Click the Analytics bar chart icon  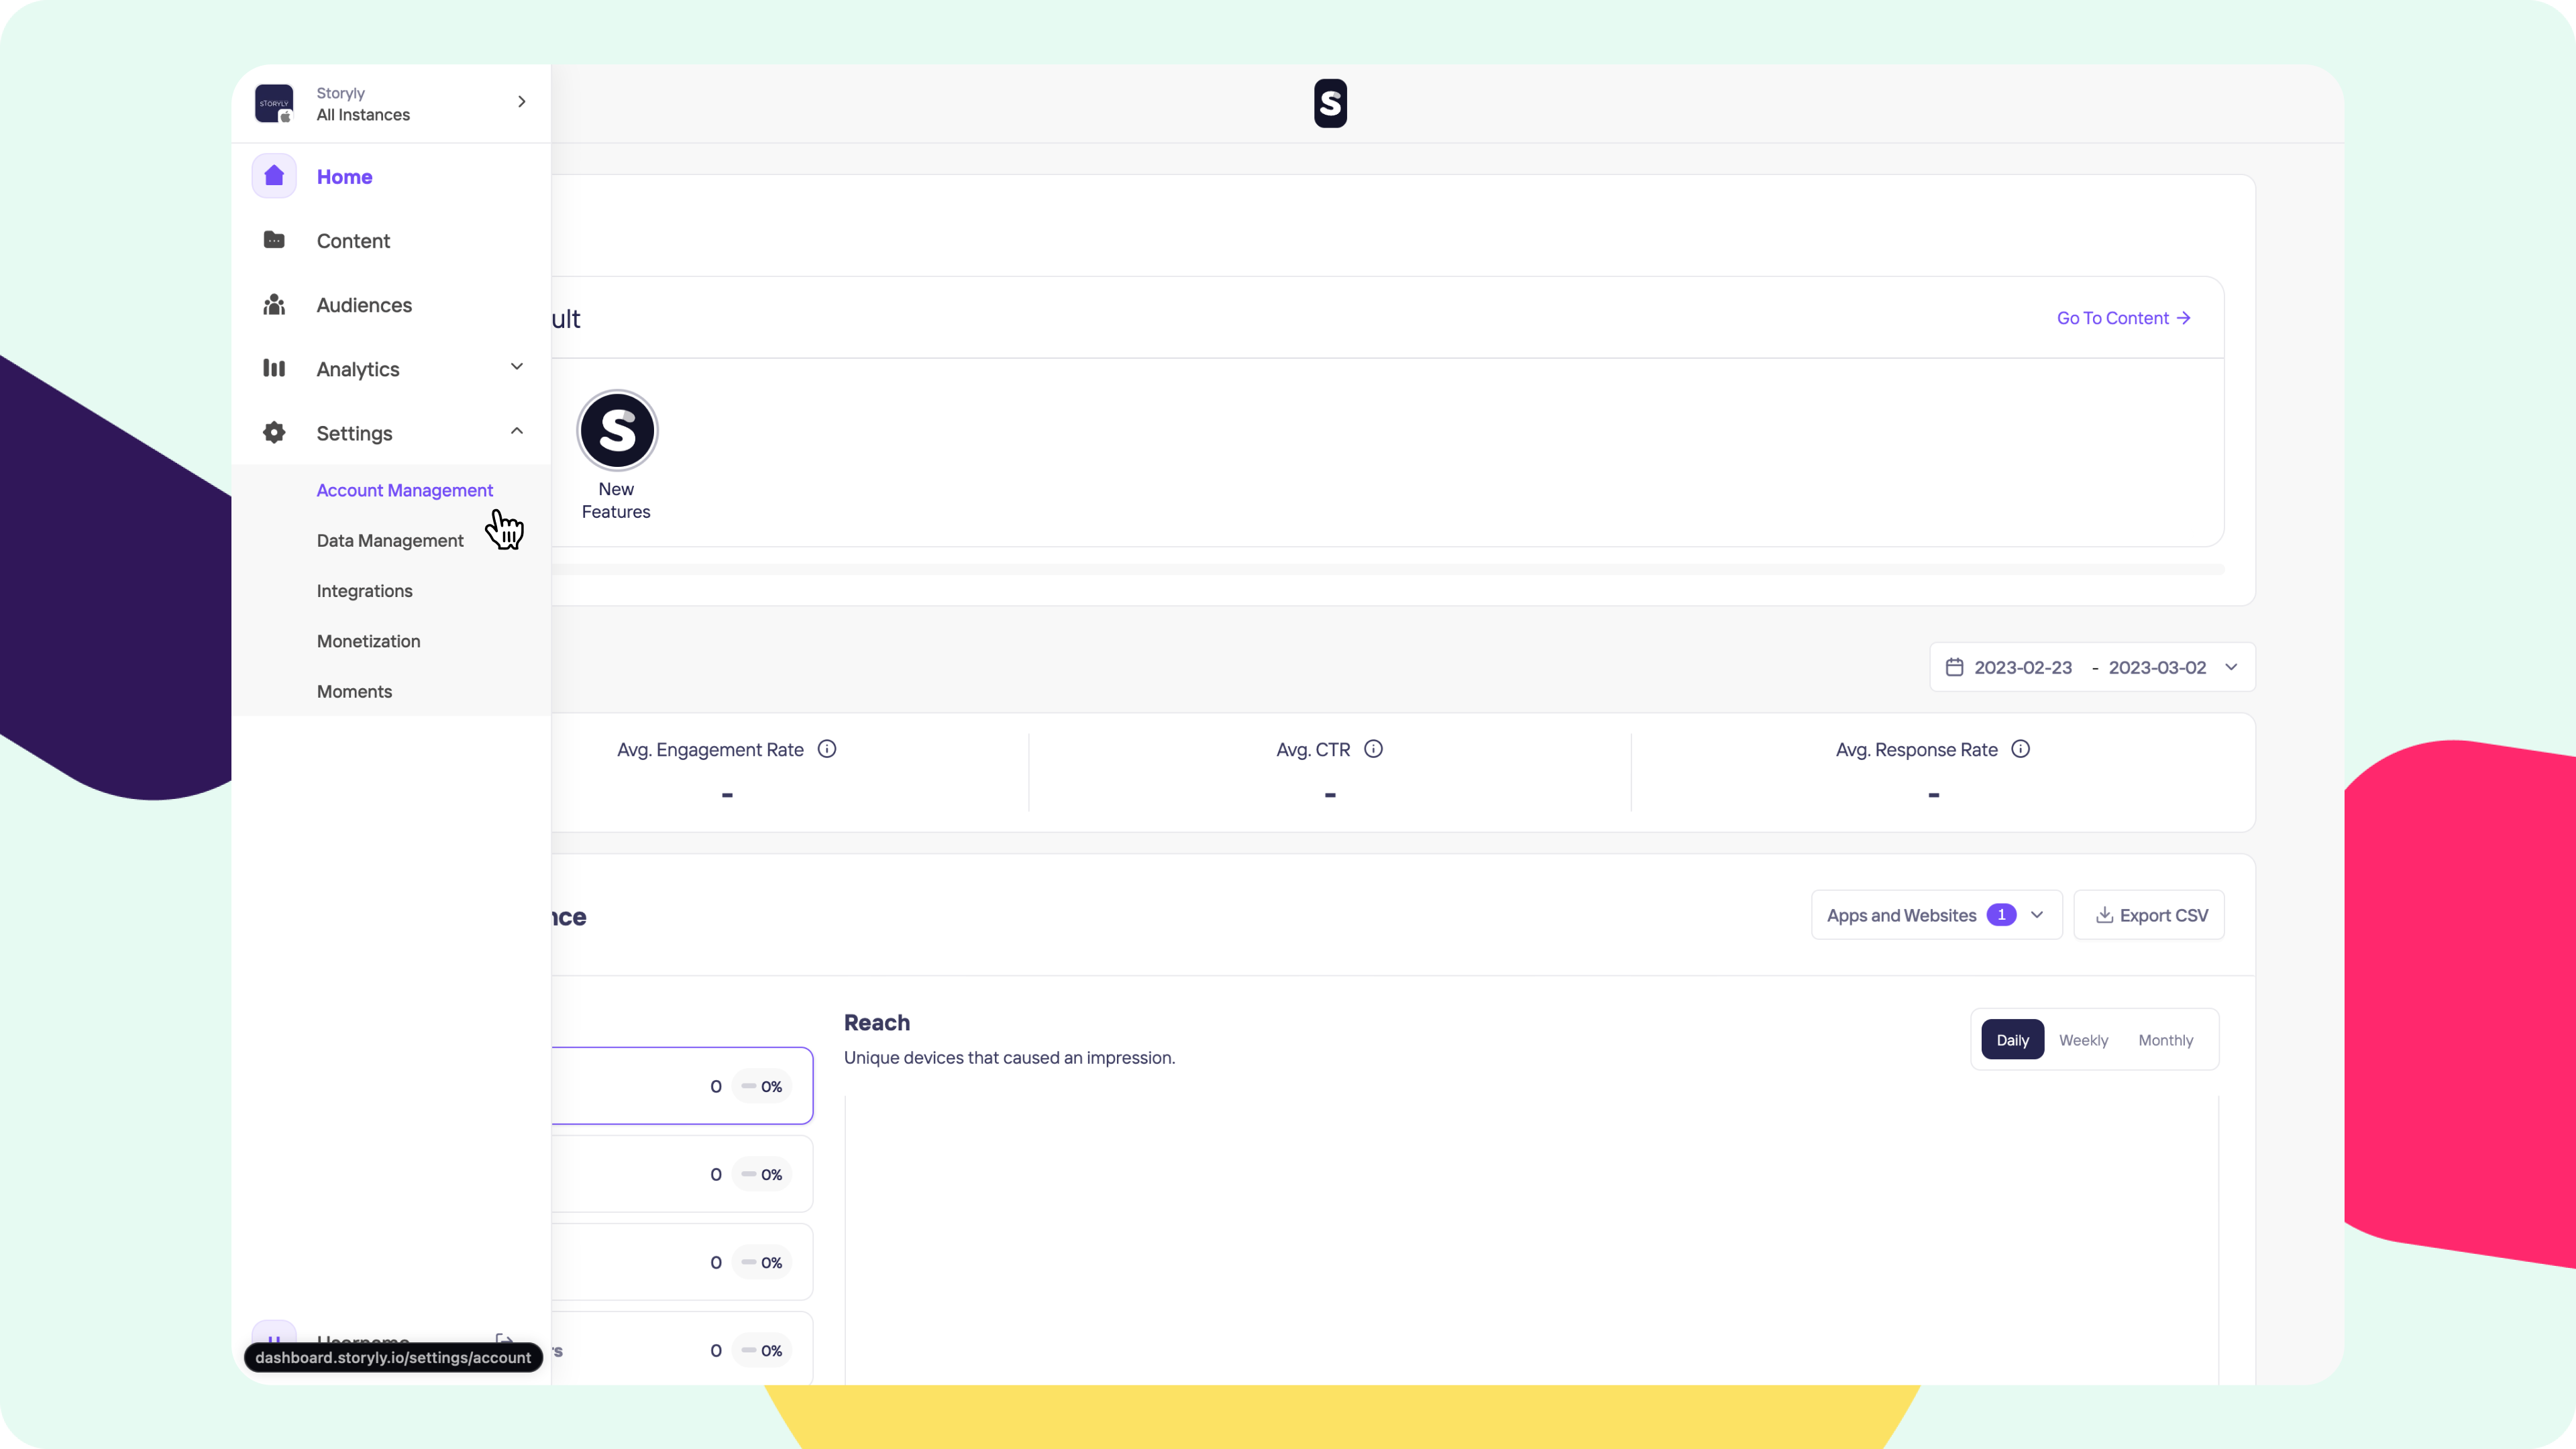point(273,369)
